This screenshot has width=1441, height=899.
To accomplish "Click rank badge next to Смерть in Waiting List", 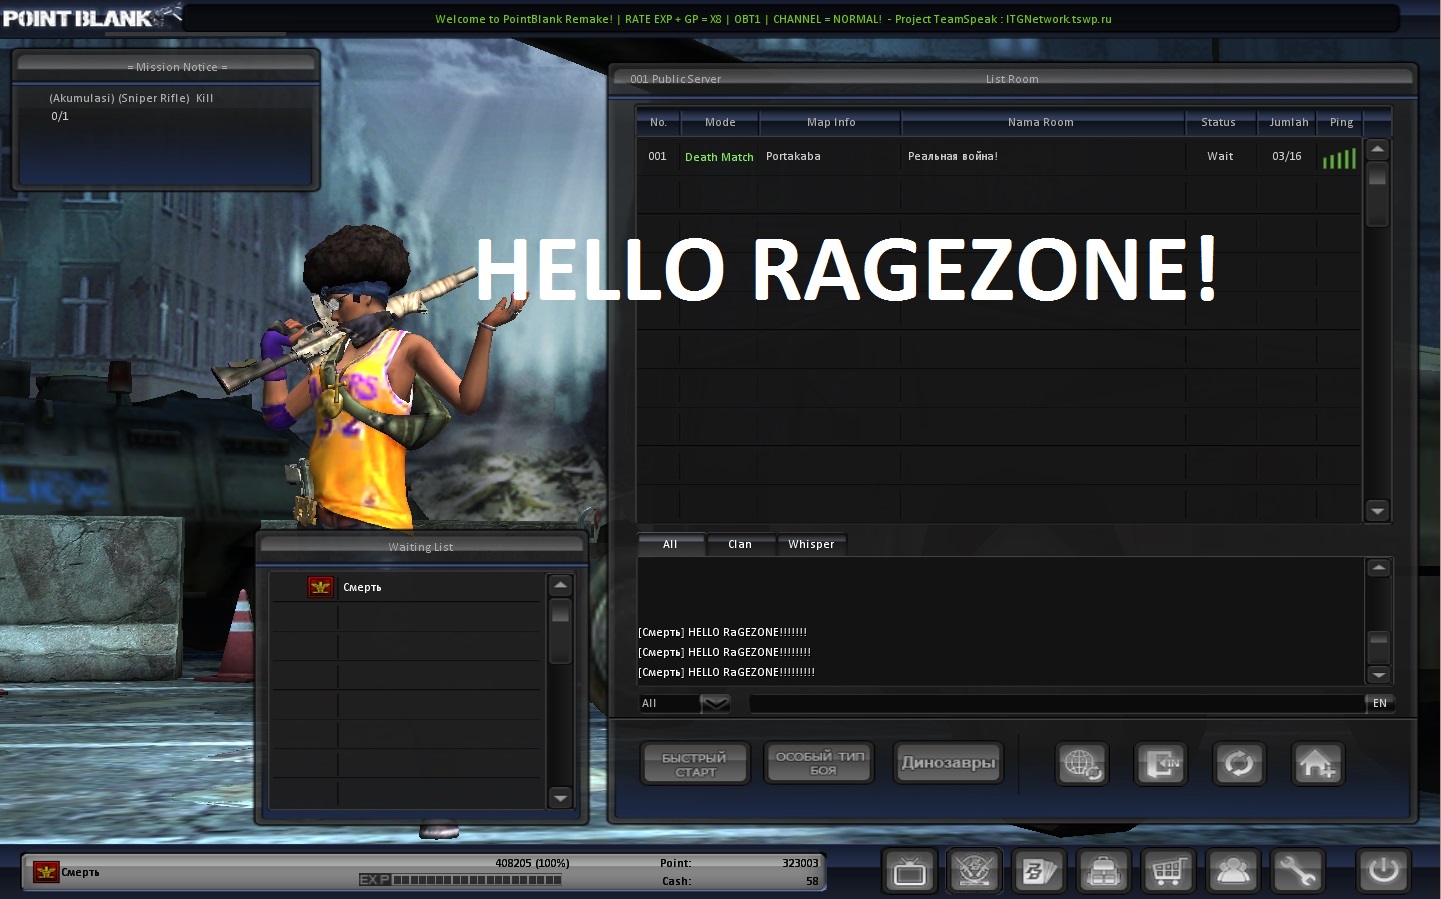I will click(321, 587).
